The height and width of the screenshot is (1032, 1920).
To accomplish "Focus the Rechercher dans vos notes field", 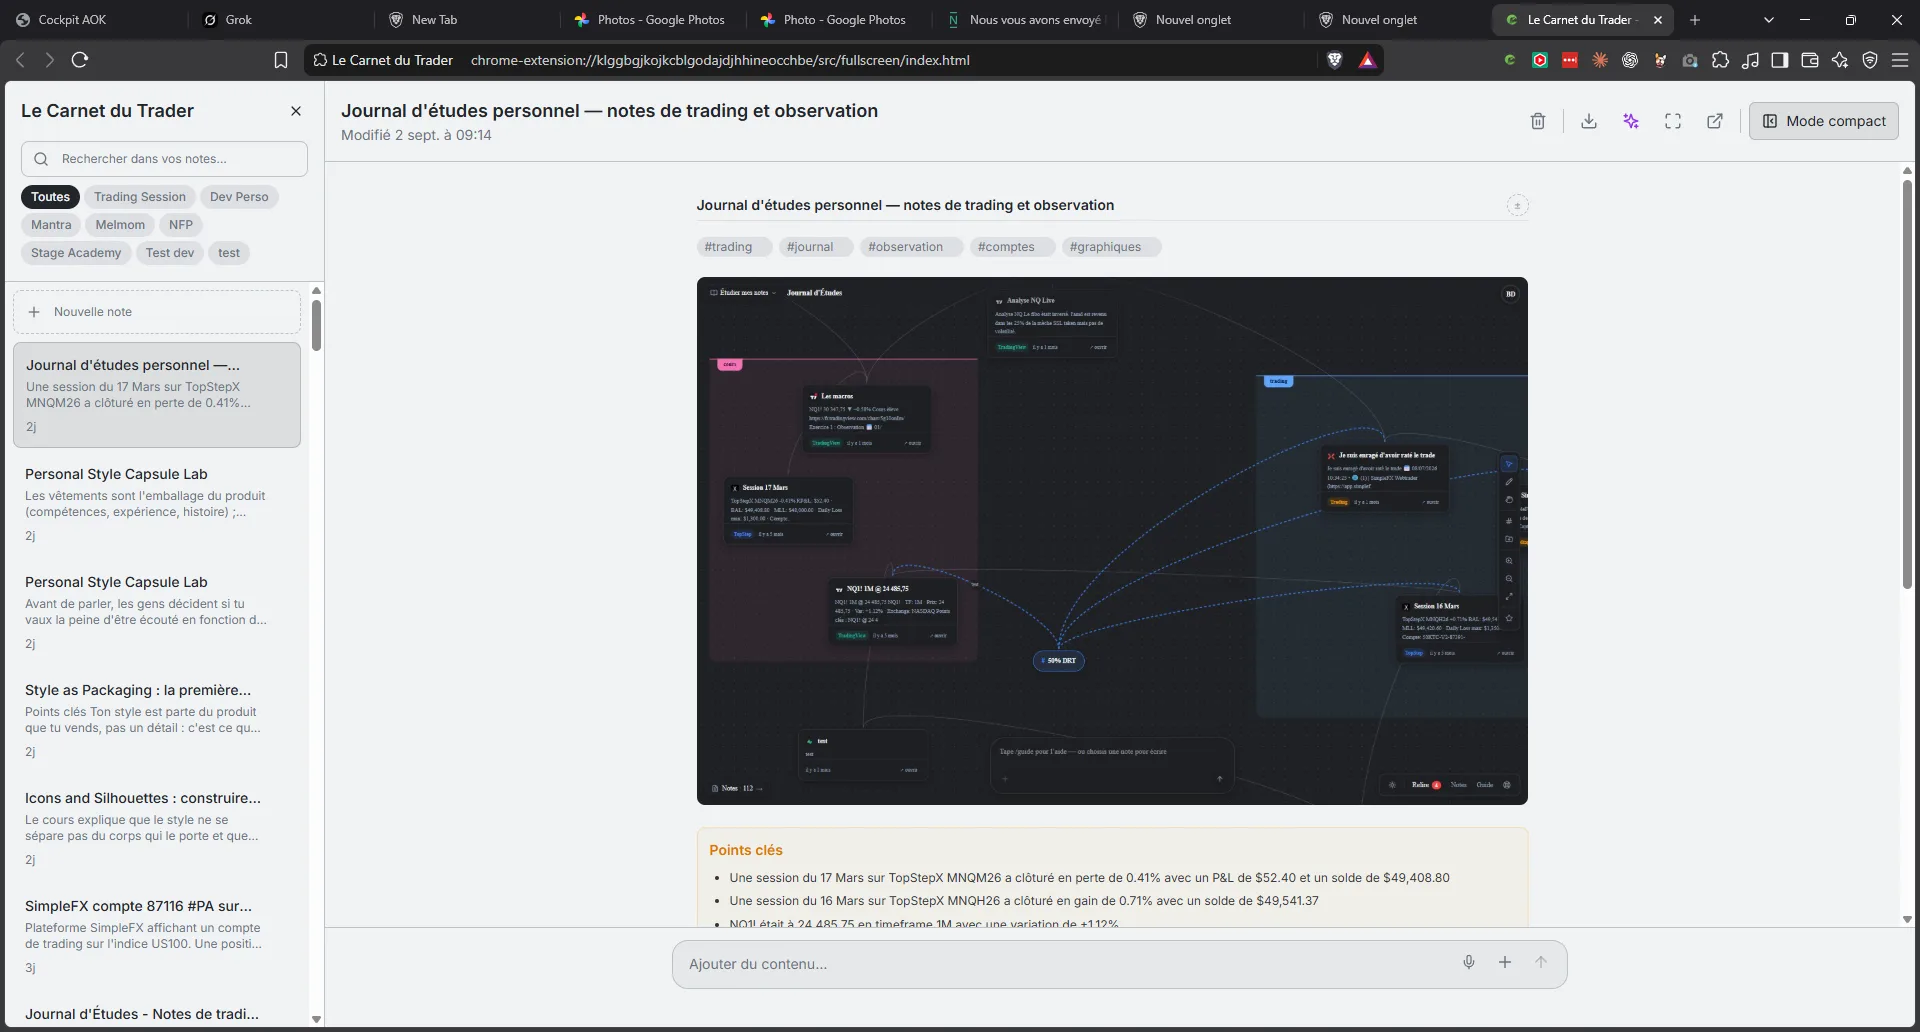I will click(164, 159).
